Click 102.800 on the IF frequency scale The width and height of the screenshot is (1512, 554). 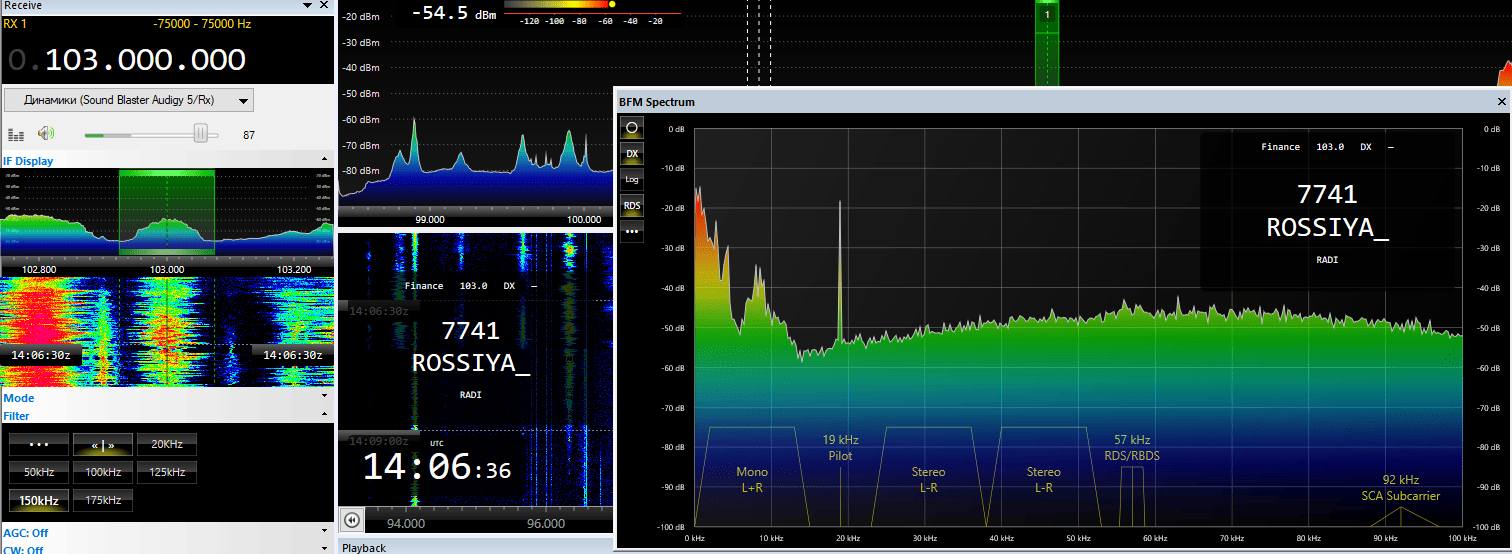point(39,269)
